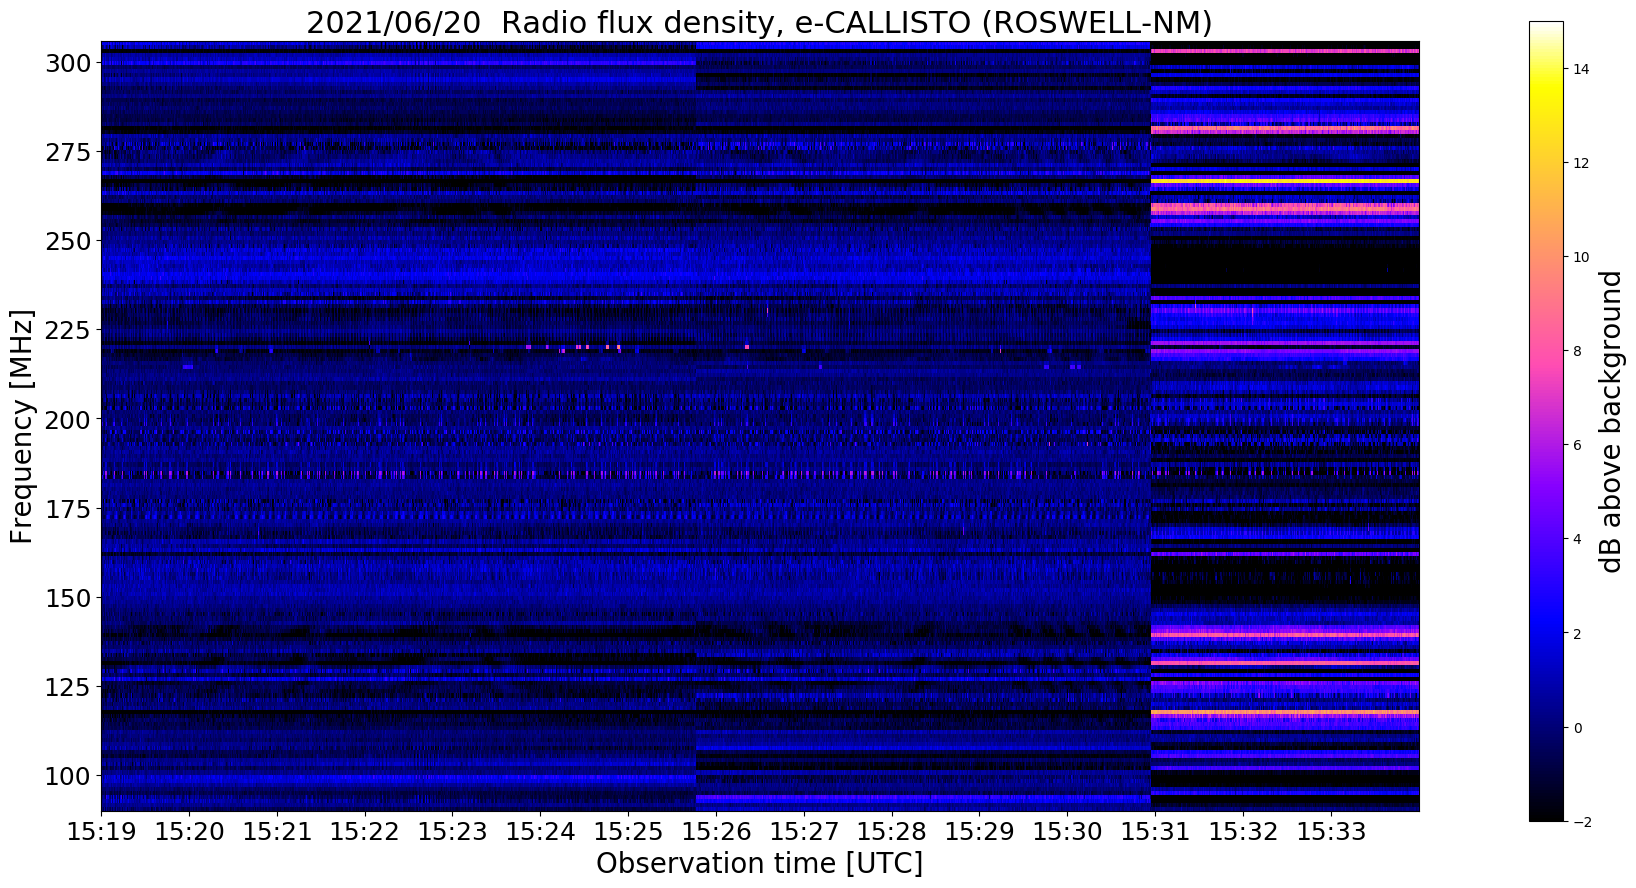The image size is (1636, 888).
Task: Click the 15:29 time tick label
Action: [x=980, y=832]
